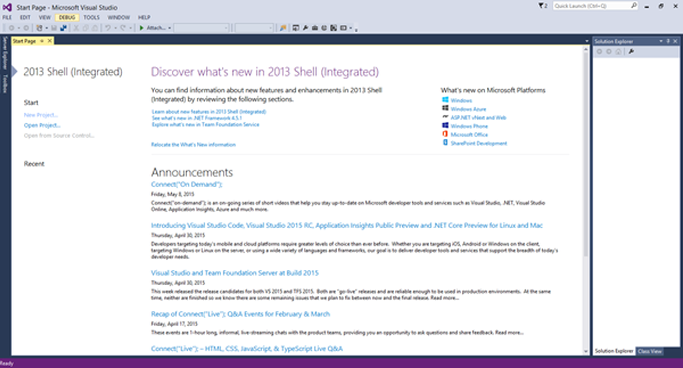The image size is (683, 368).
Task: Open the DEBUG menu
Action: [x=67, y=17]
